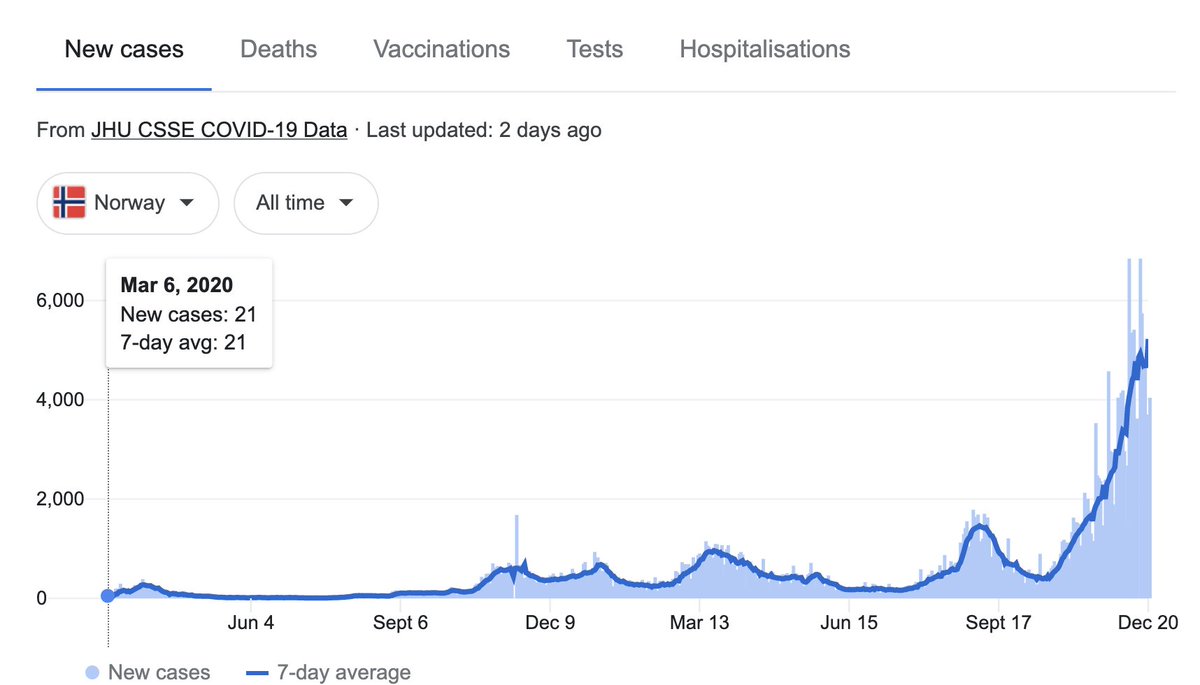Open the Tests tab
1200x685 pixels.
coord(594,49)
